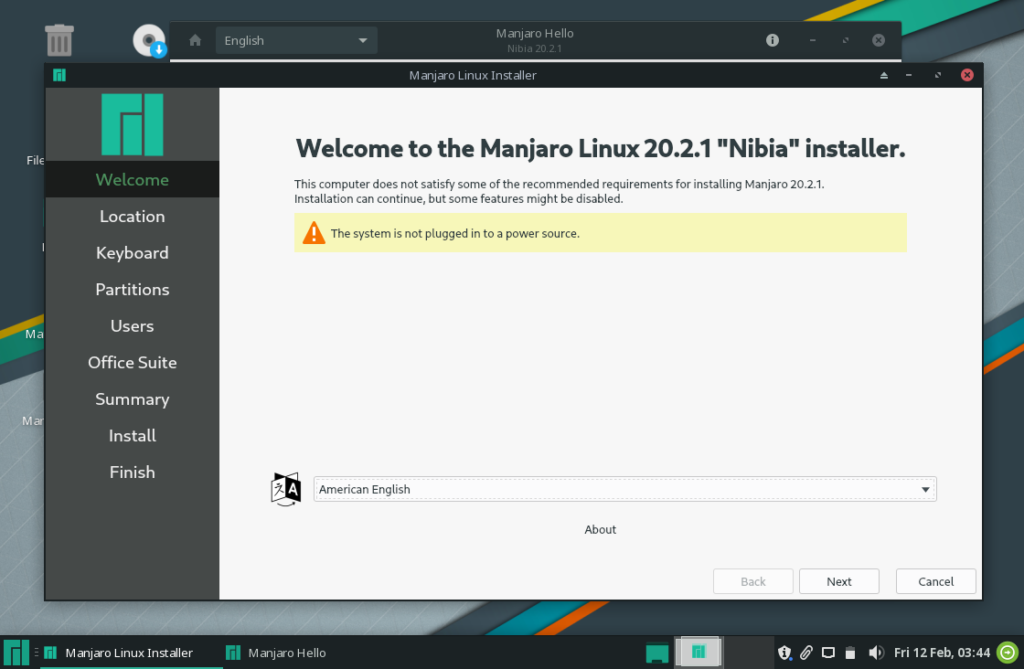Select the Partitions step in the sidebar

click(133, 289)
